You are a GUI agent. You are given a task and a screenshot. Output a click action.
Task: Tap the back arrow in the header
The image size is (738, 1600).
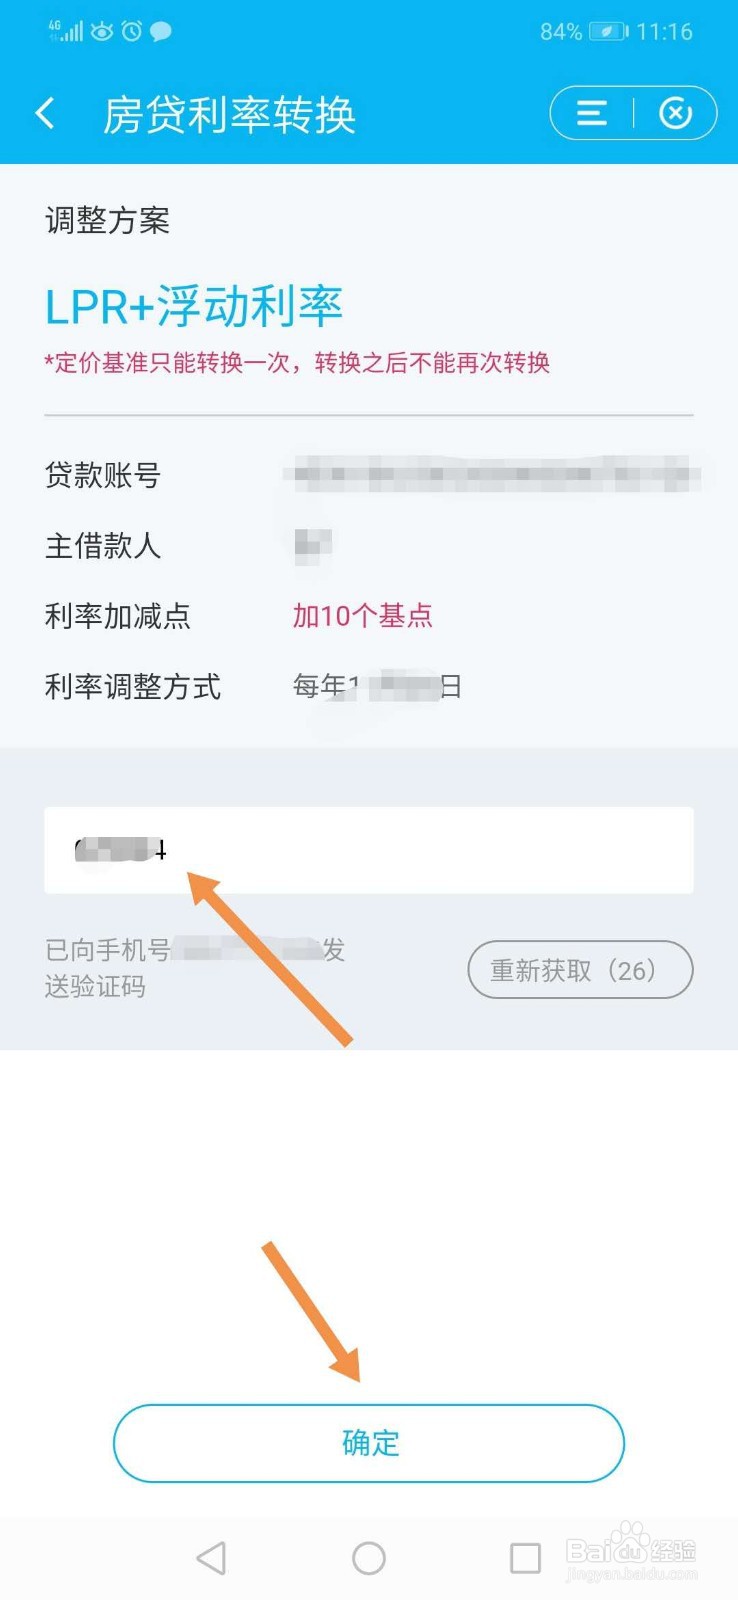(45, 113)
